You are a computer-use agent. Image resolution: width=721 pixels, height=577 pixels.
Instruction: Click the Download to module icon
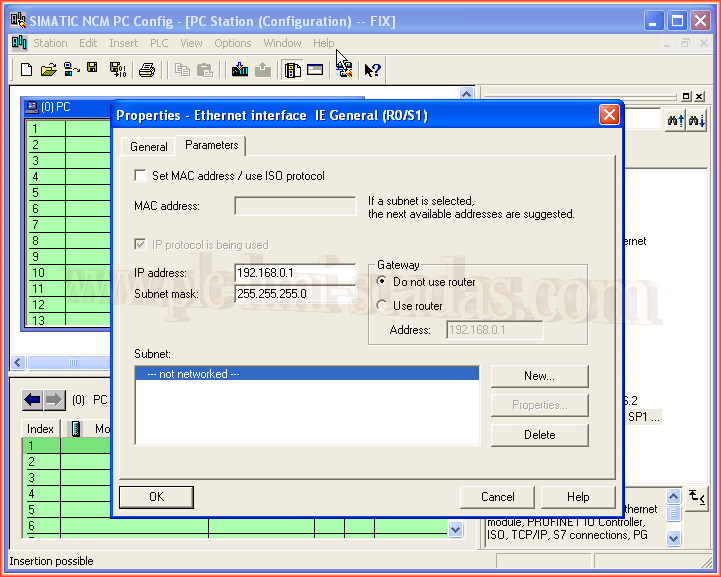pyautogui.click(x=240, y=70)
